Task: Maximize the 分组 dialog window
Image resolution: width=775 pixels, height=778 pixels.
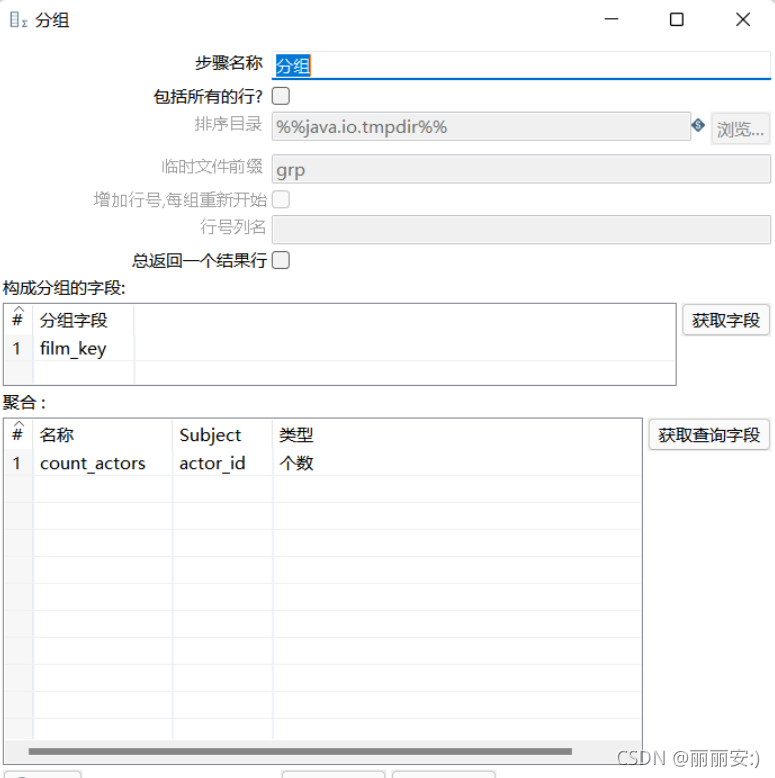Action: coord(677,19)
